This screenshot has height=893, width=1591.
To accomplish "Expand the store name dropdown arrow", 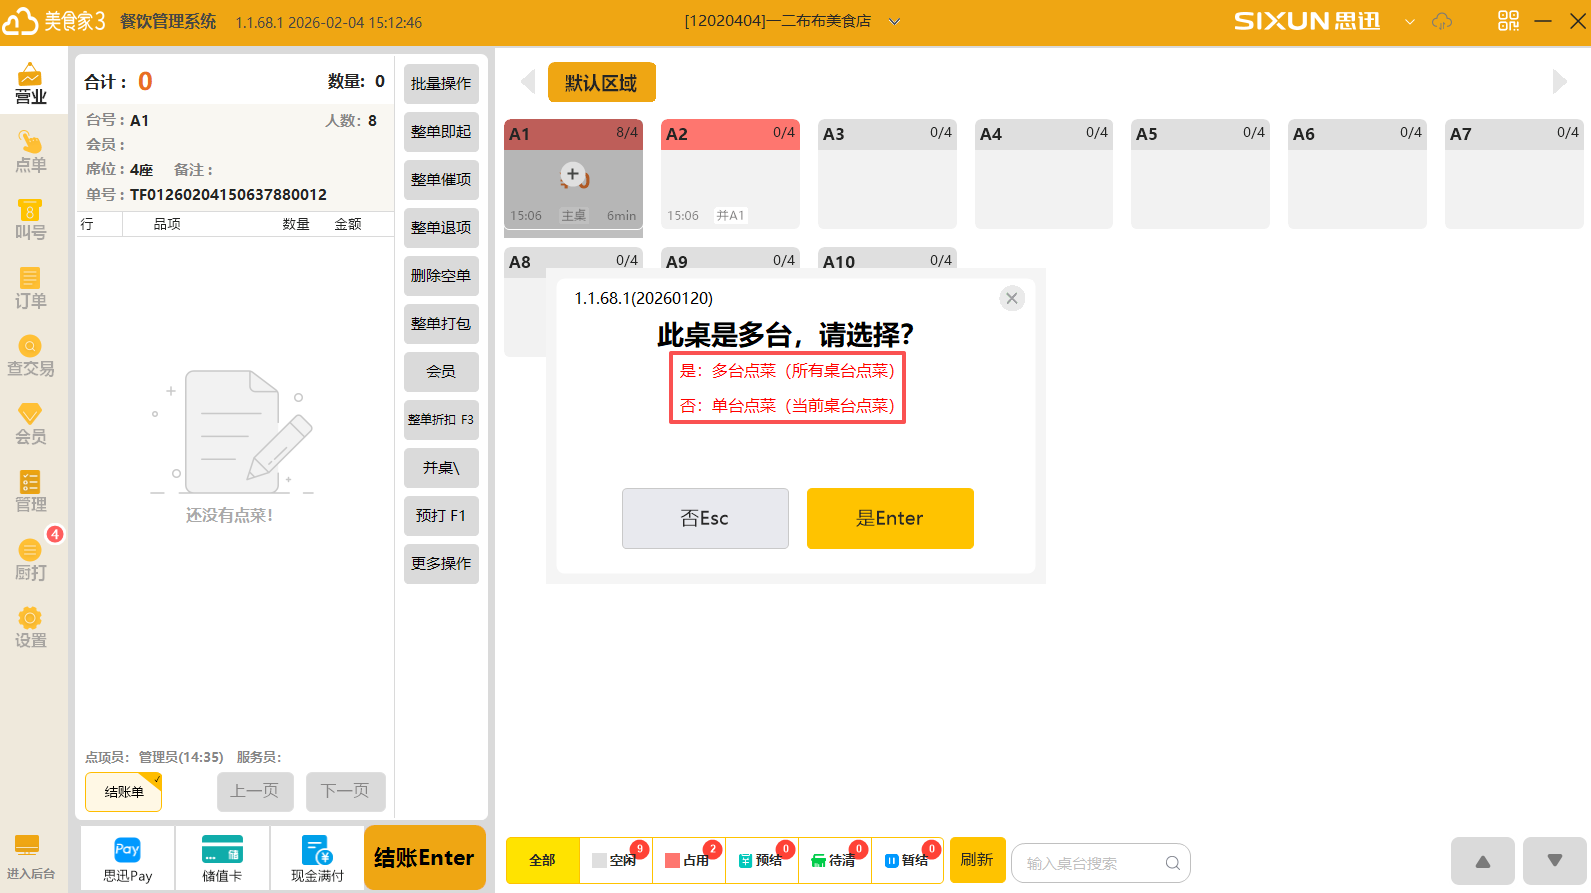I will pos(895,21).
